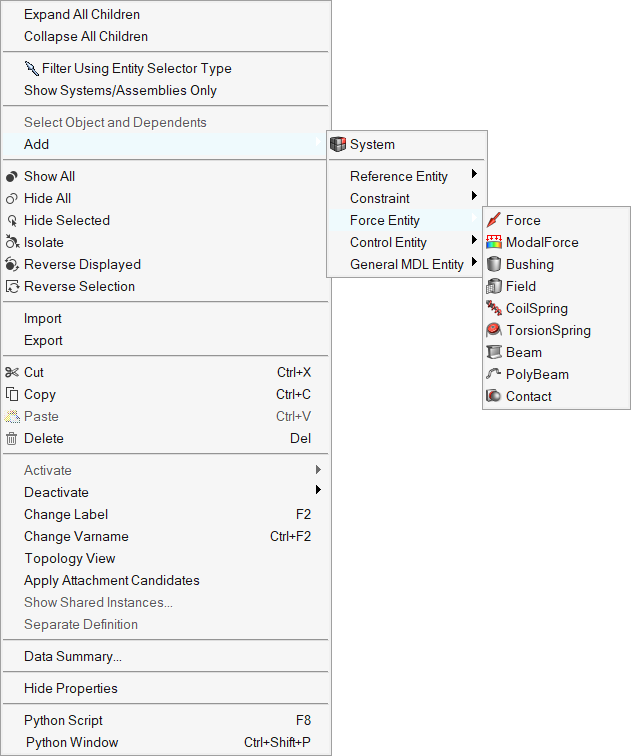Add a Contact entity
Screen dimensions: 631x756
point(528,396)
